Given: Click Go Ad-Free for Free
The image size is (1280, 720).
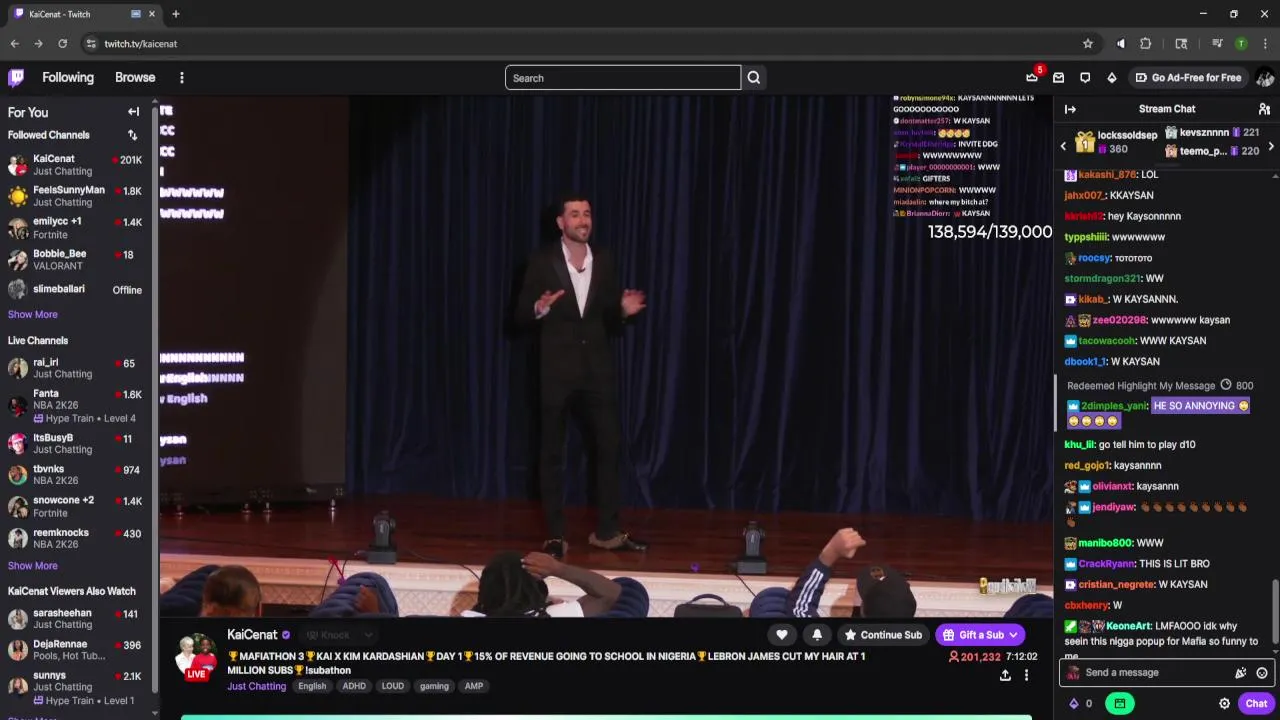Looking at the screenshot, I should pos(1188,77).
